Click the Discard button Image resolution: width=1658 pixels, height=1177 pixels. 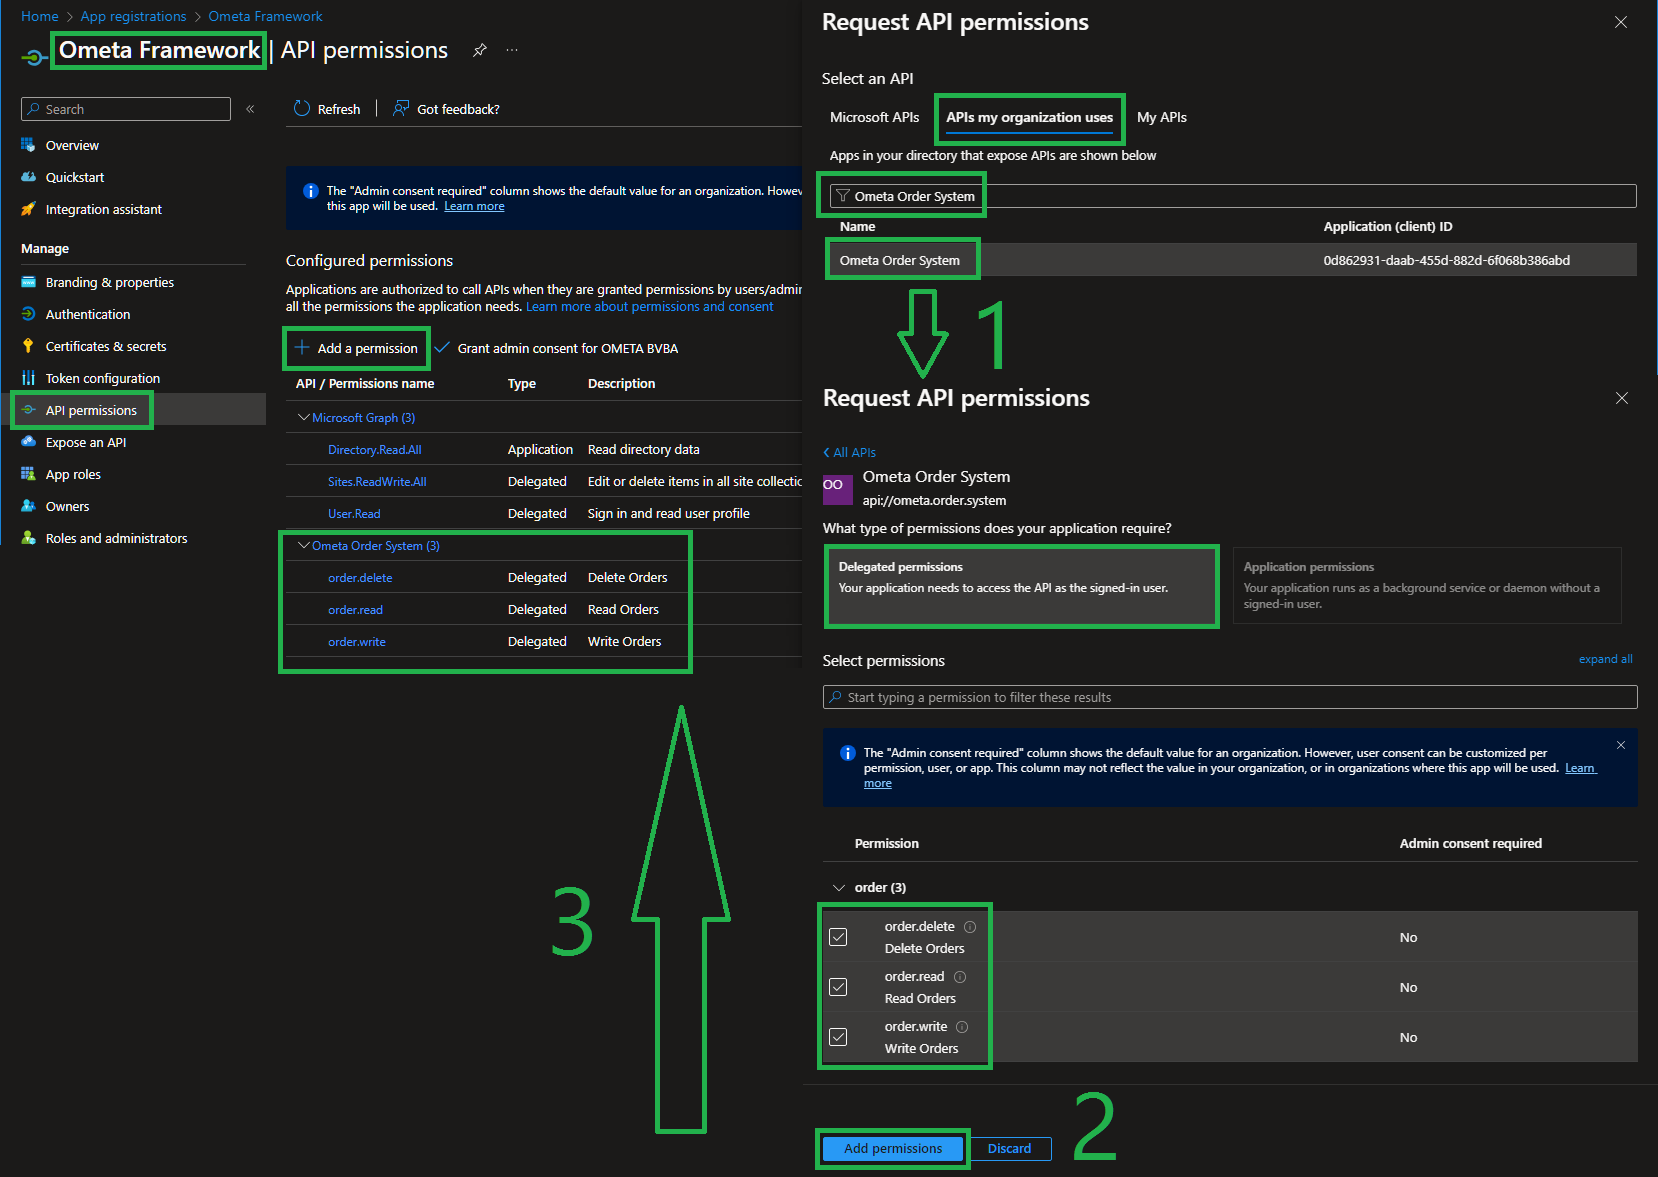(1009, 1148)
